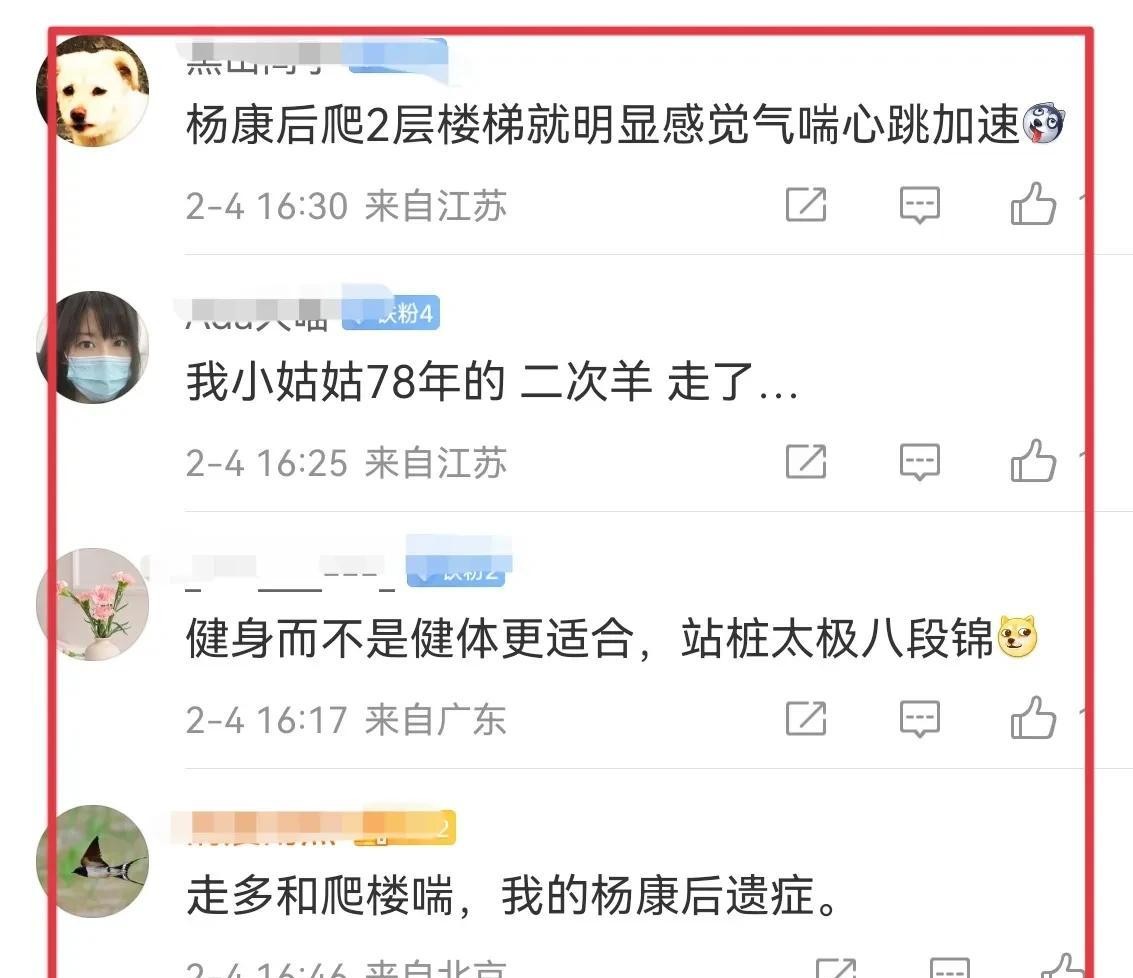This screenshot has height=978, width=1133.
Task: Reply to the 16:17 comment from 广东
Action: 919,719
